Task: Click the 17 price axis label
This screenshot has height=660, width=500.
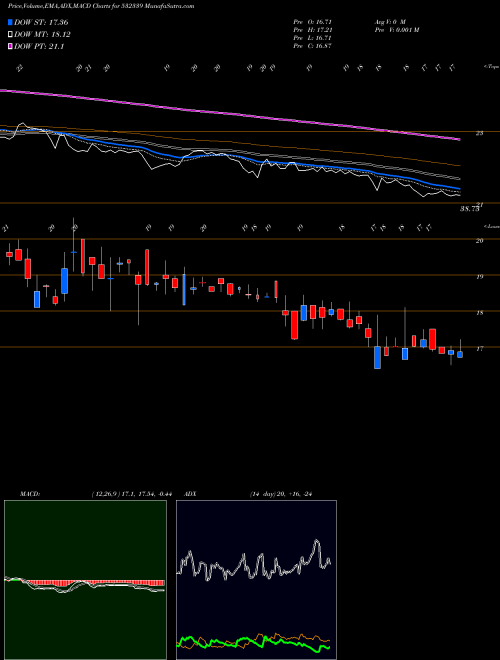Action: [479, 349]
